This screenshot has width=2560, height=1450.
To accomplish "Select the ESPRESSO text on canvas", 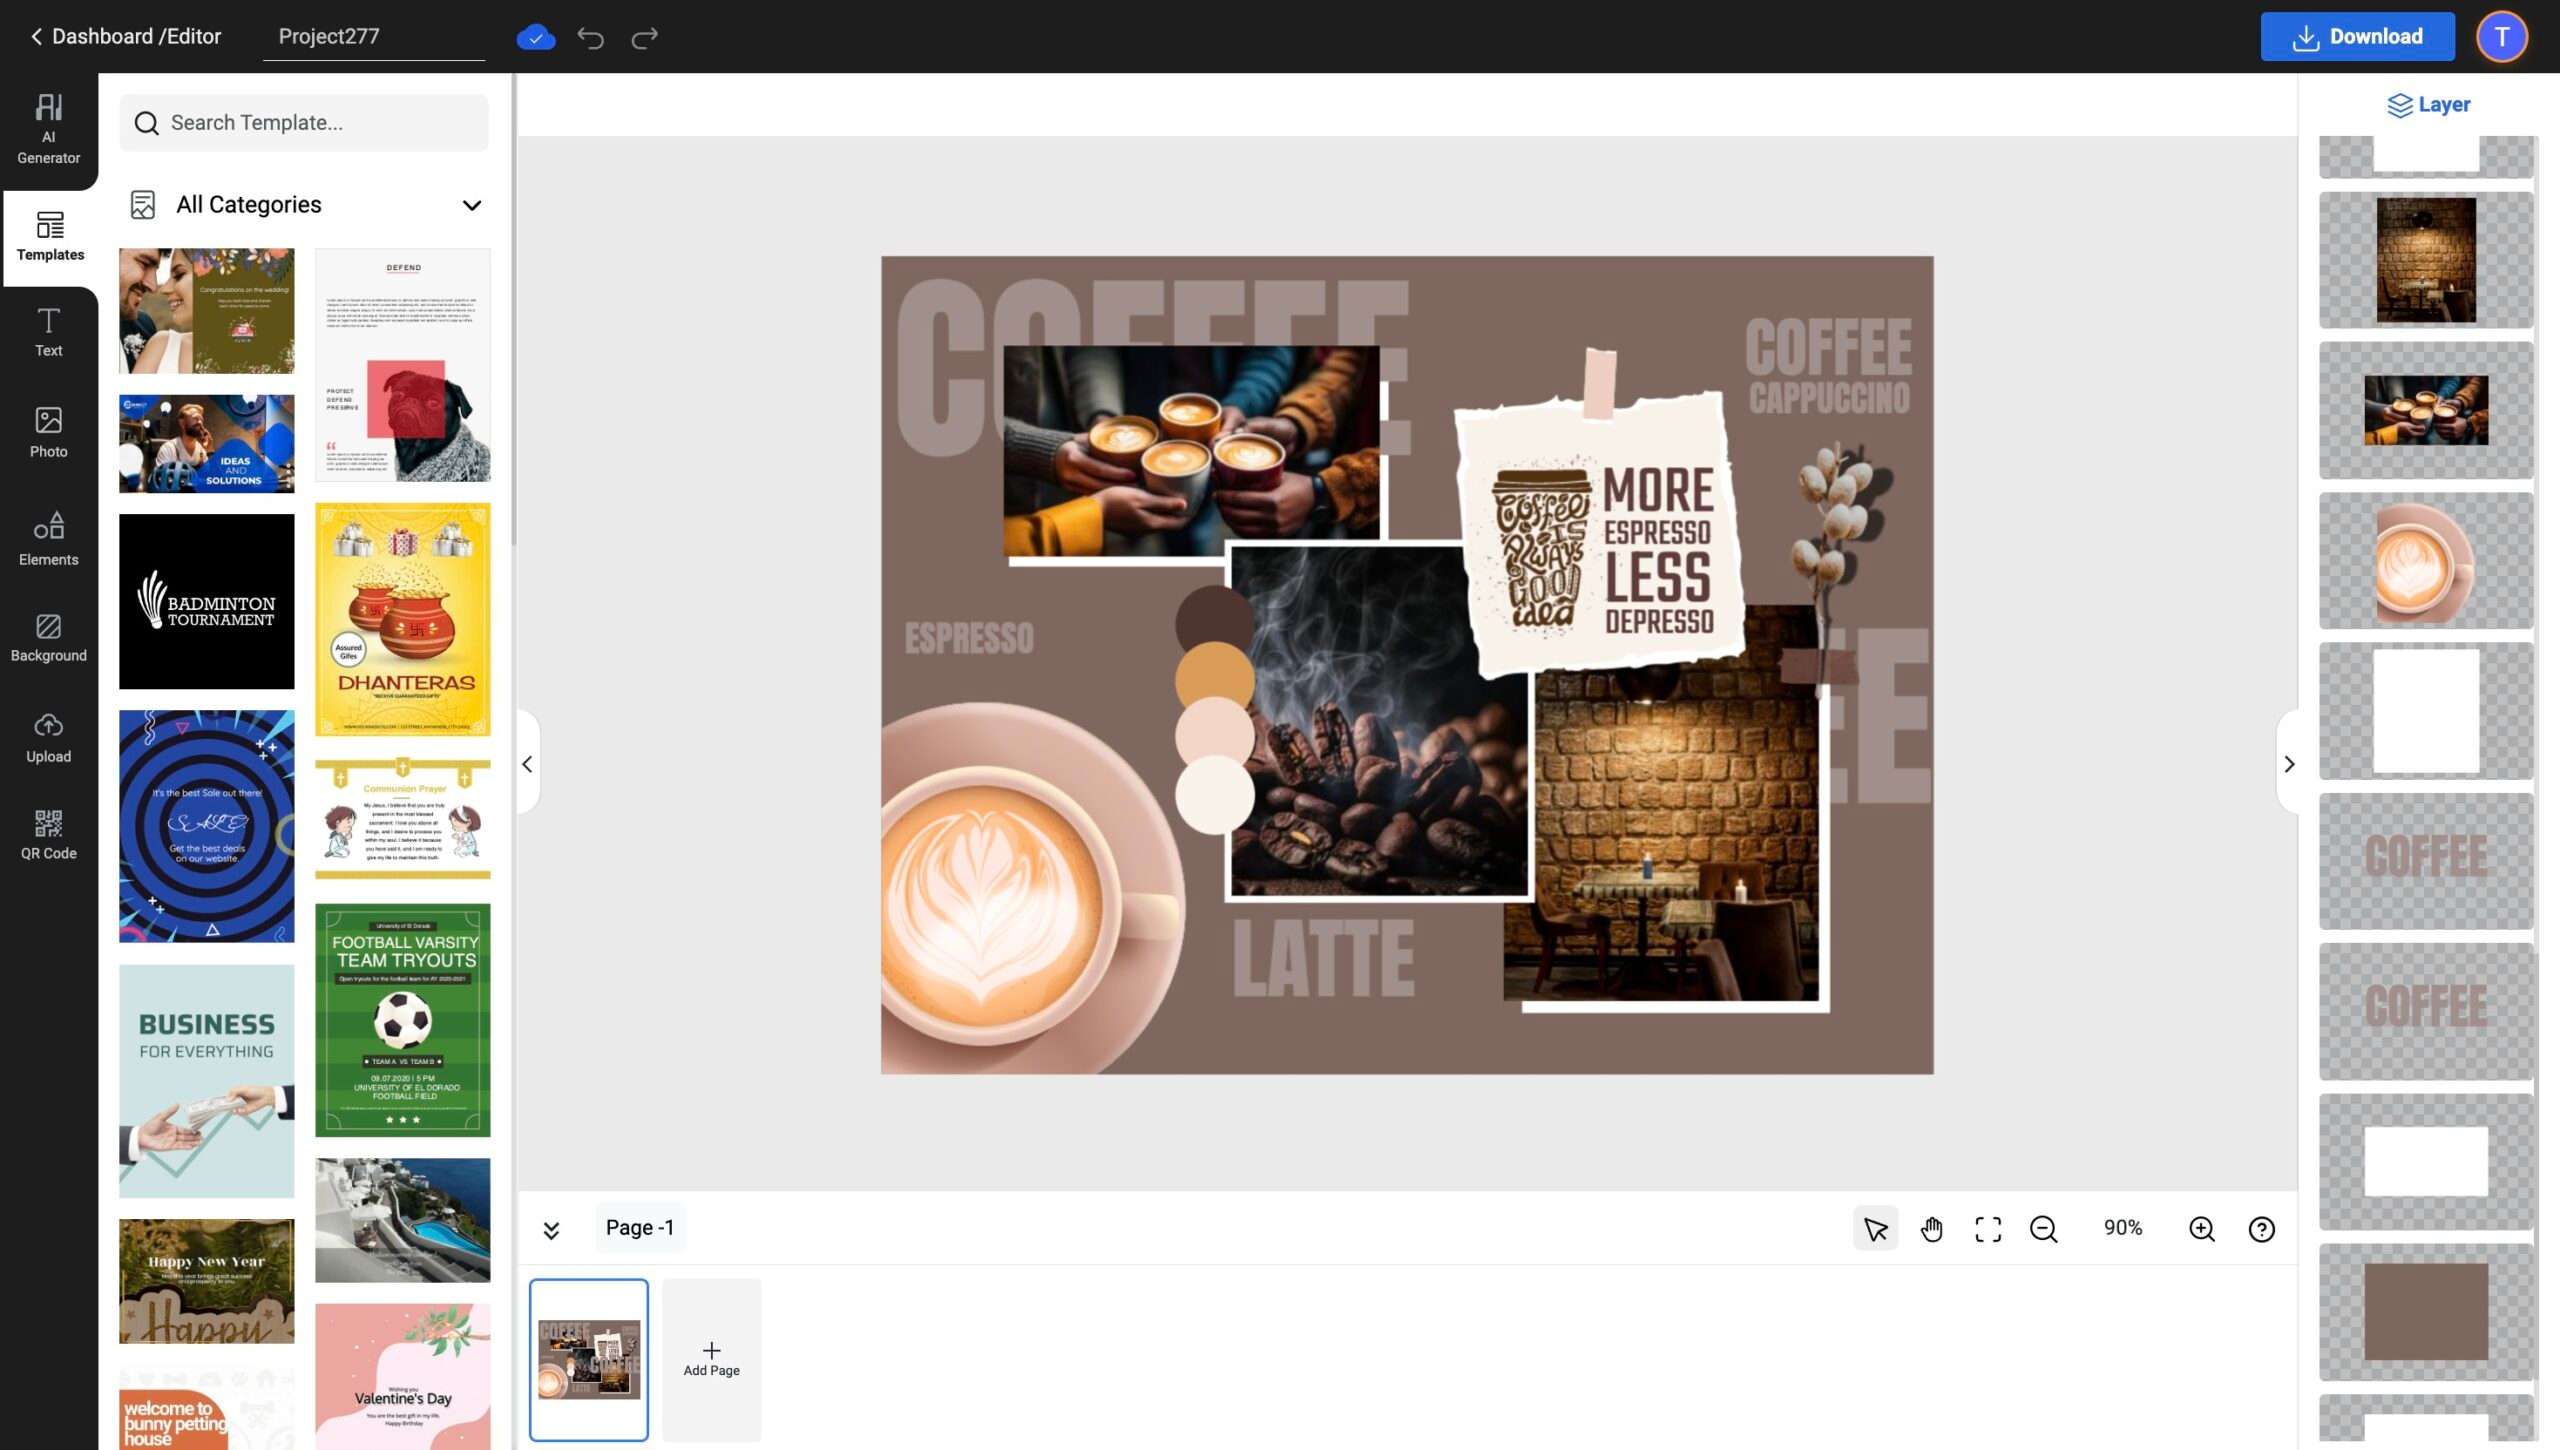I will pos(969,638).
